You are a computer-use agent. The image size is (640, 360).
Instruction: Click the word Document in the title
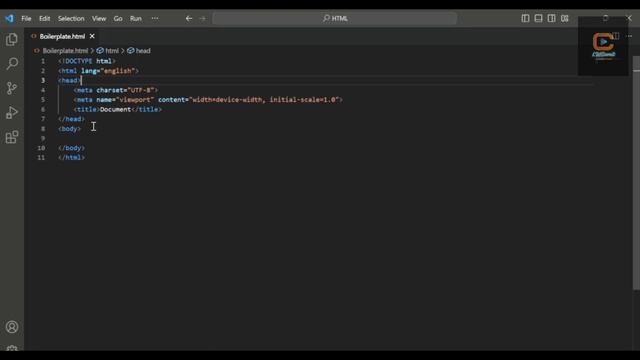click(x=116, y=109)
